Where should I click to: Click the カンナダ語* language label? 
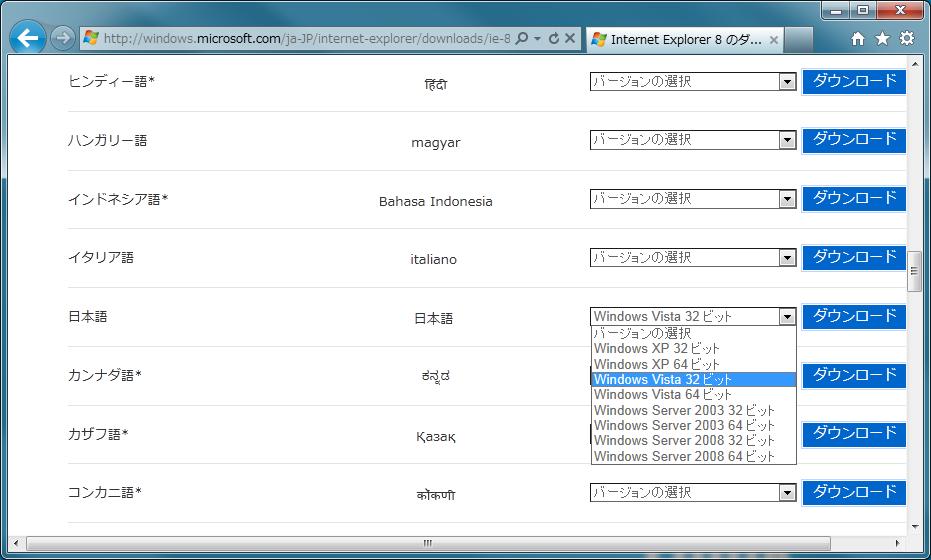click(104, 375)
